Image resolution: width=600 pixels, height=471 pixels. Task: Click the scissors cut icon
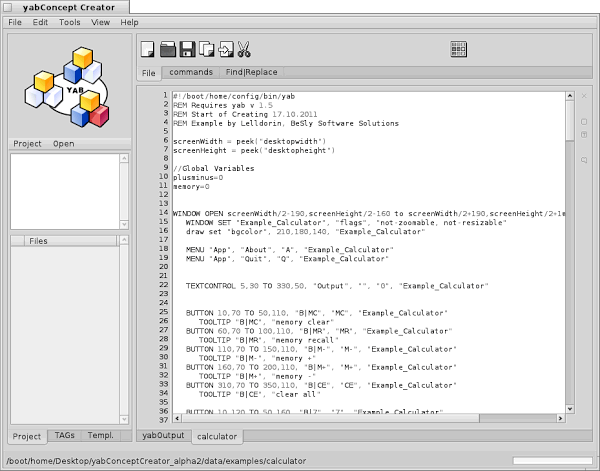[244, 48]
